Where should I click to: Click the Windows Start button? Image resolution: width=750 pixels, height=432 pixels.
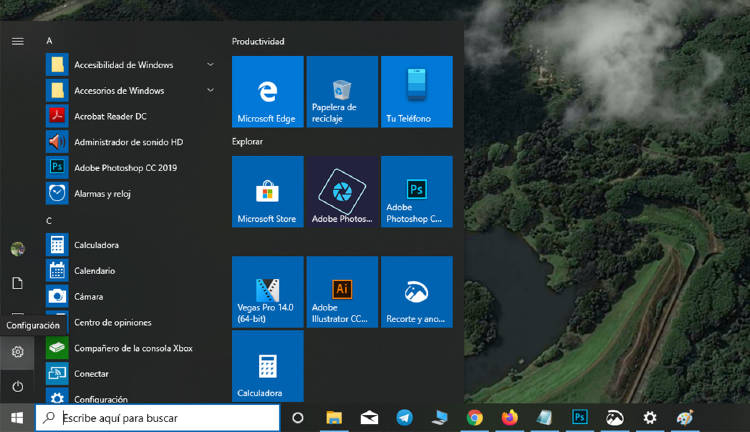coord(17,418)
